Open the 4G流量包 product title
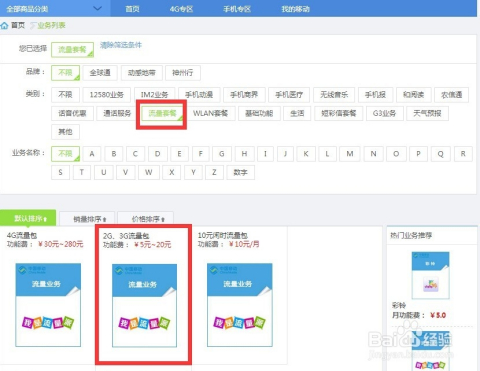Viewport: 480px width, 371px height. pos(22,235)
